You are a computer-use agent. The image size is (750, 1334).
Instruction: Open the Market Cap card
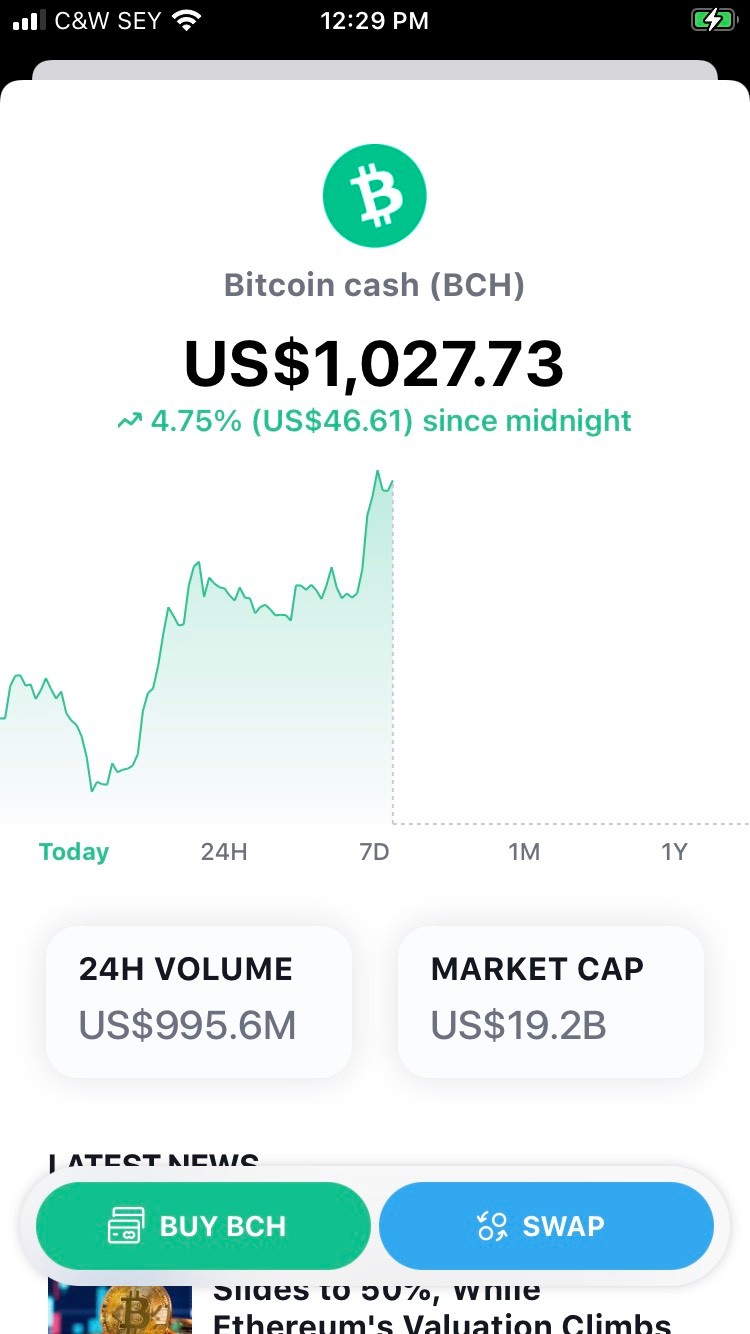(x=551, y=1001)
